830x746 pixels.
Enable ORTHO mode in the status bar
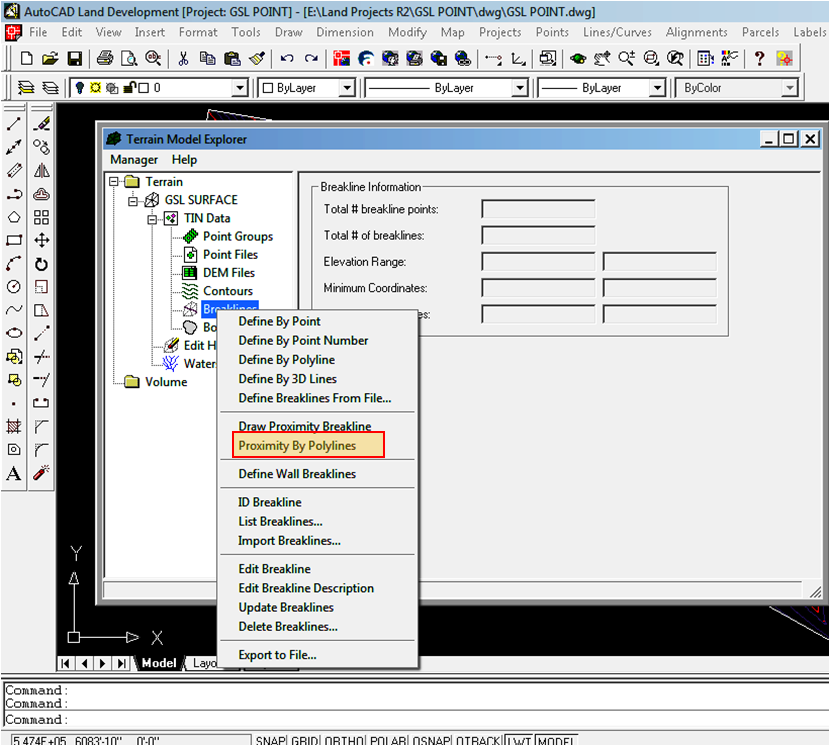(x=343, y=740)
